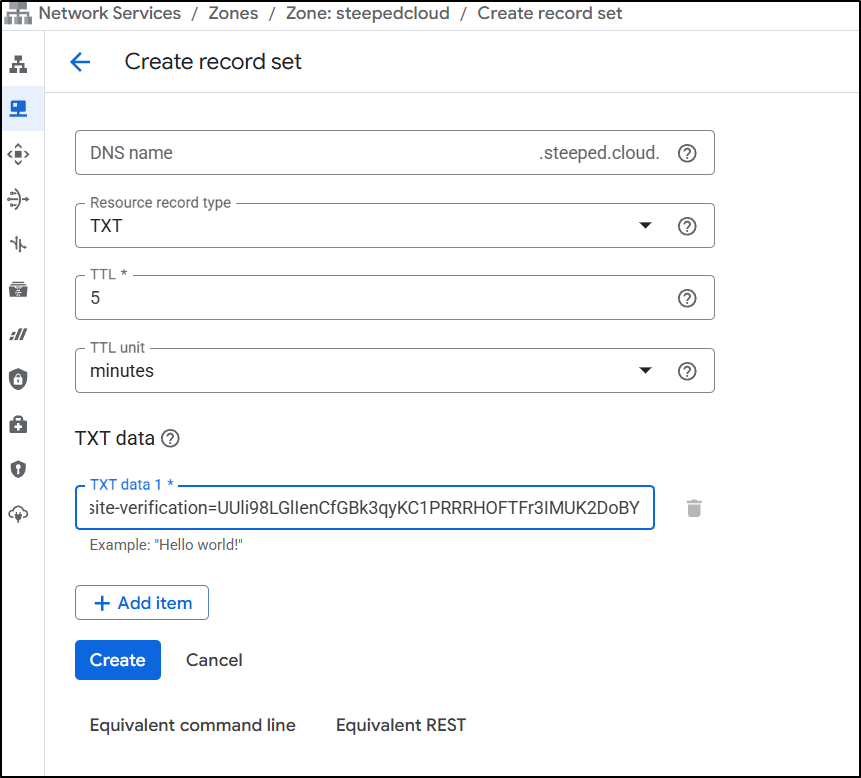Click the network hierarchy icon in sidebar
861x778 pixels.
(x=19, y=65)
